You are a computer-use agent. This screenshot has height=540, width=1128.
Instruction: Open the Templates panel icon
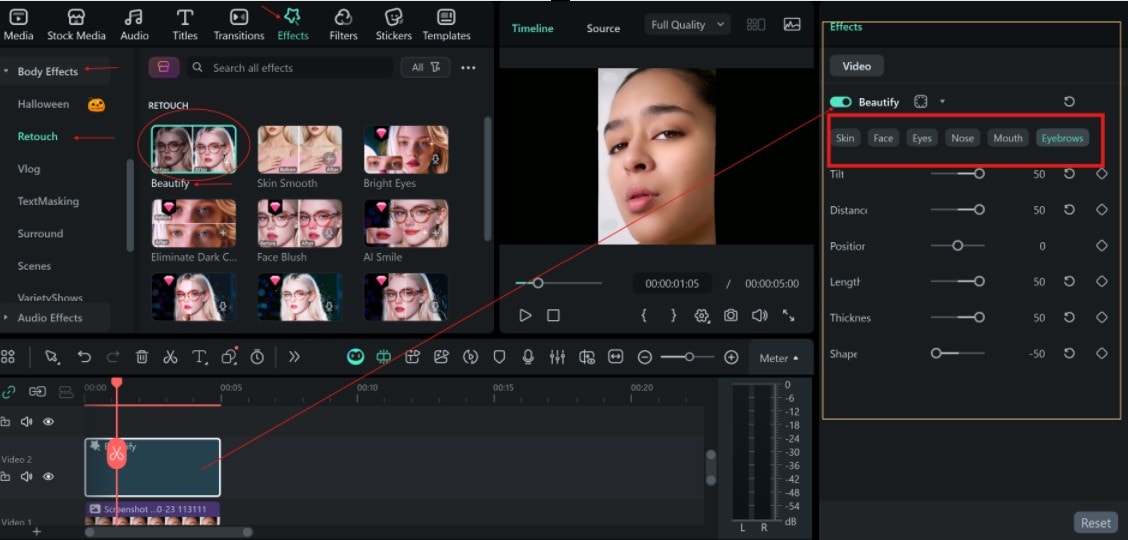(446, 17)
